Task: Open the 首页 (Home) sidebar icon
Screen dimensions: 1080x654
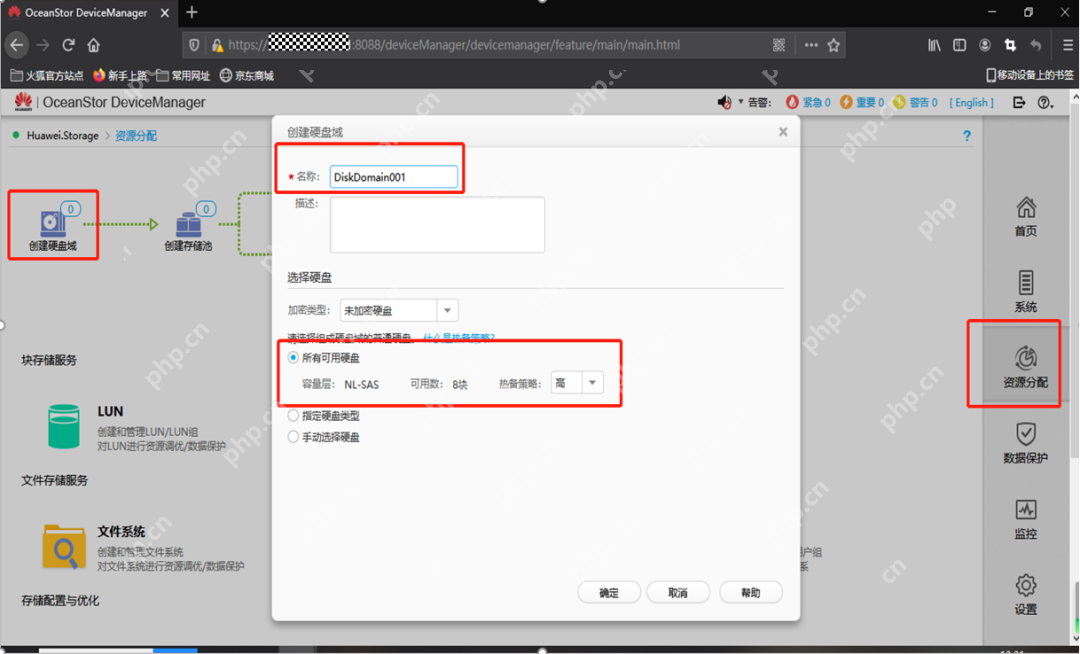Action: (x=1026, y=213)
